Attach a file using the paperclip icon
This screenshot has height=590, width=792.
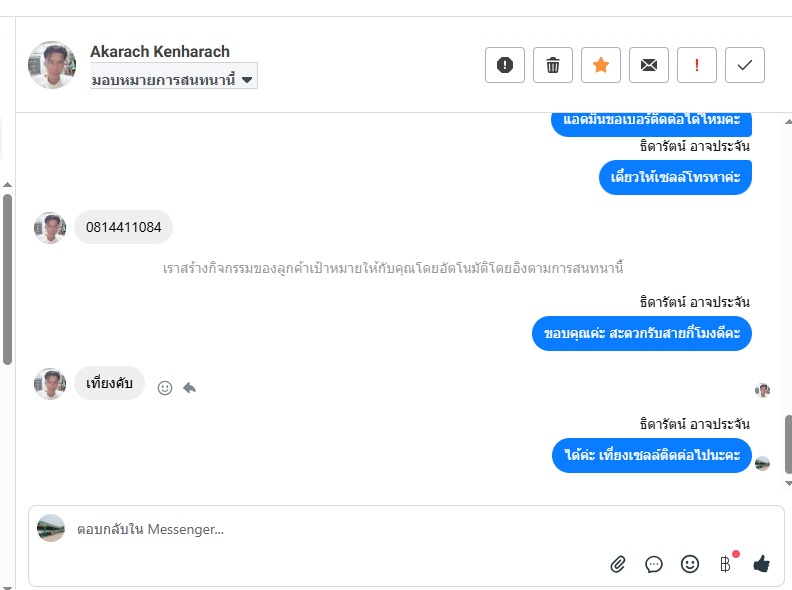coord(618,564)
